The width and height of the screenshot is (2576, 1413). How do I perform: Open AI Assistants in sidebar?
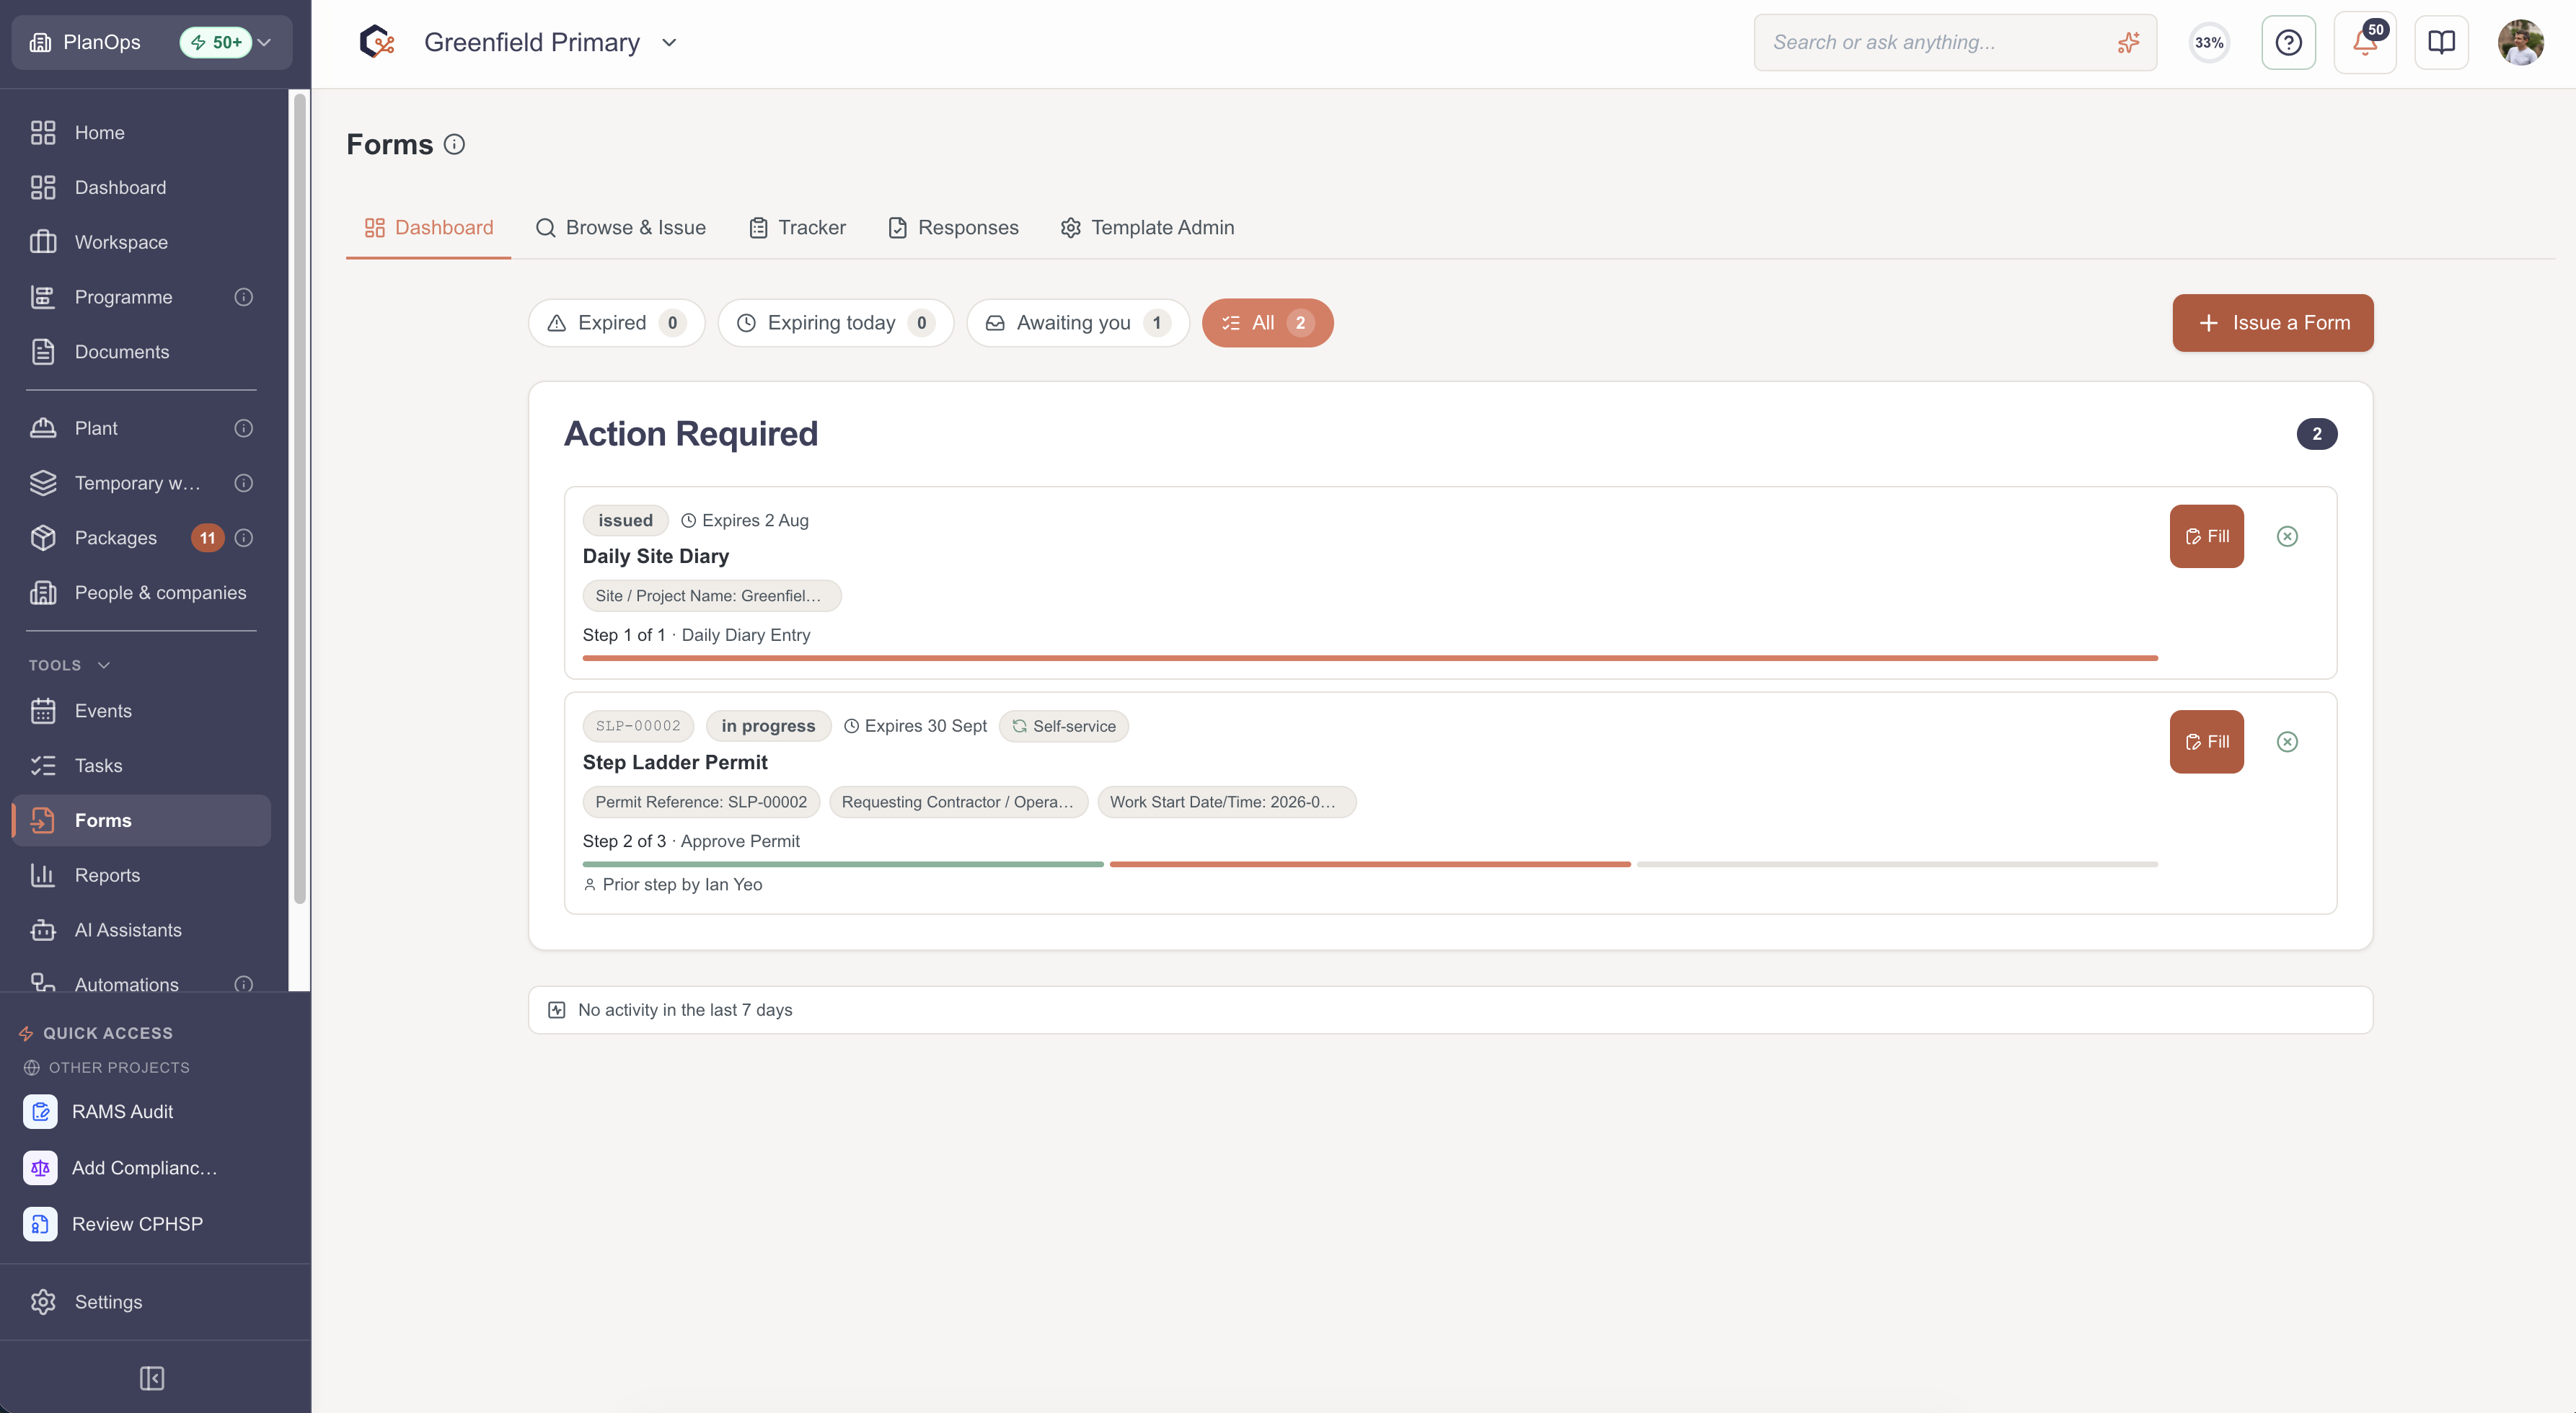[x=141, y=930]
